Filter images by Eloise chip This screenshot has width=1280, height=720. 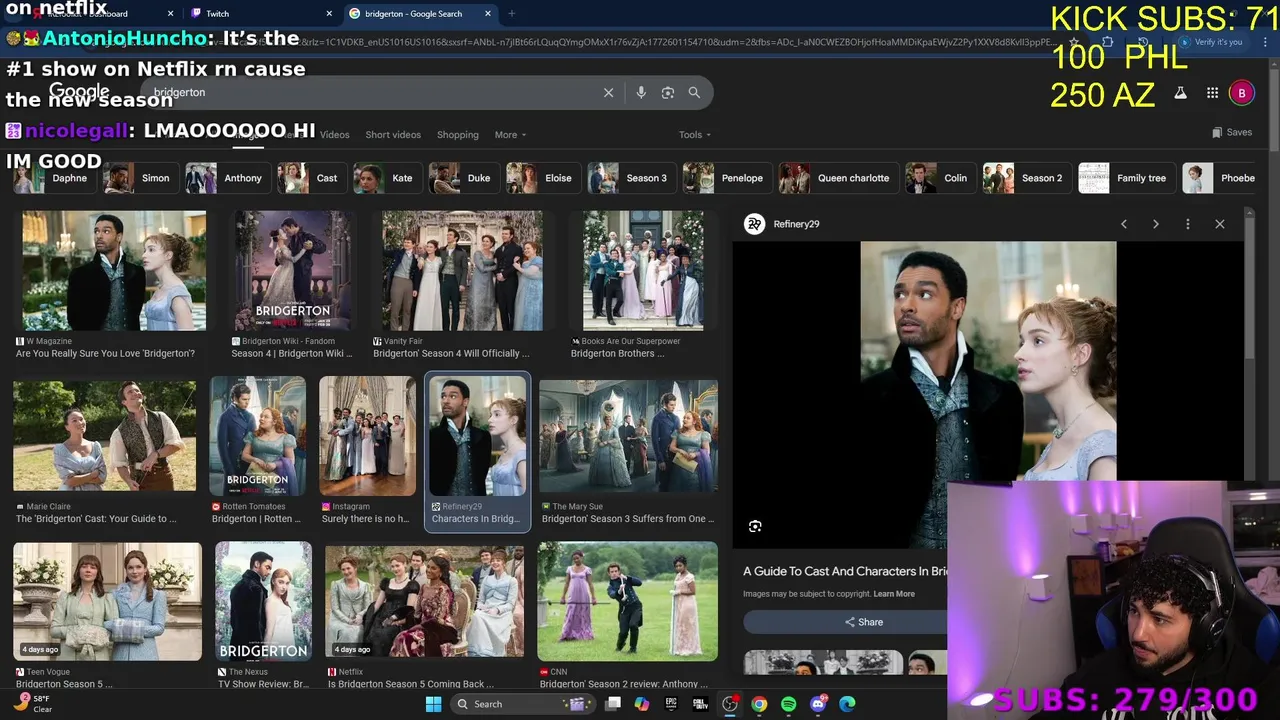pos(543,178)
